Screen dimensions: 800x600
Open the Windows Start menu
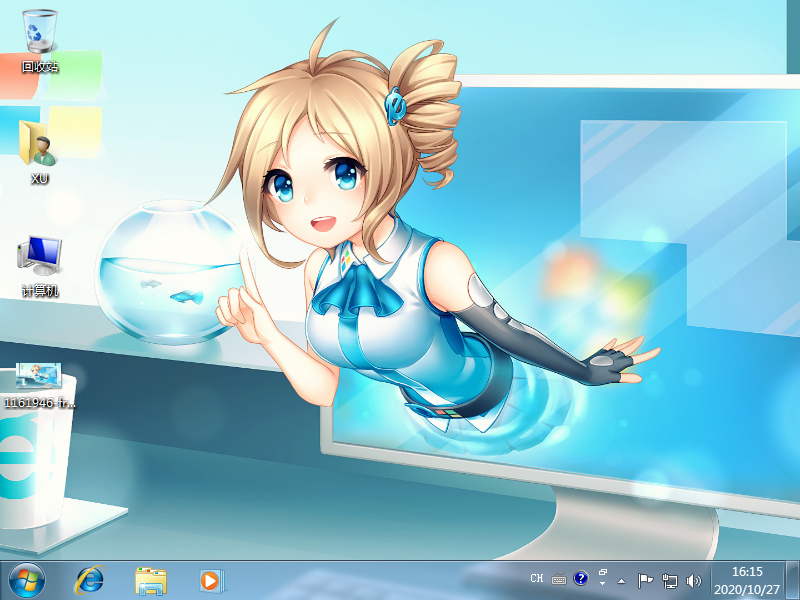pyautogui.click(x=27, y=579)
